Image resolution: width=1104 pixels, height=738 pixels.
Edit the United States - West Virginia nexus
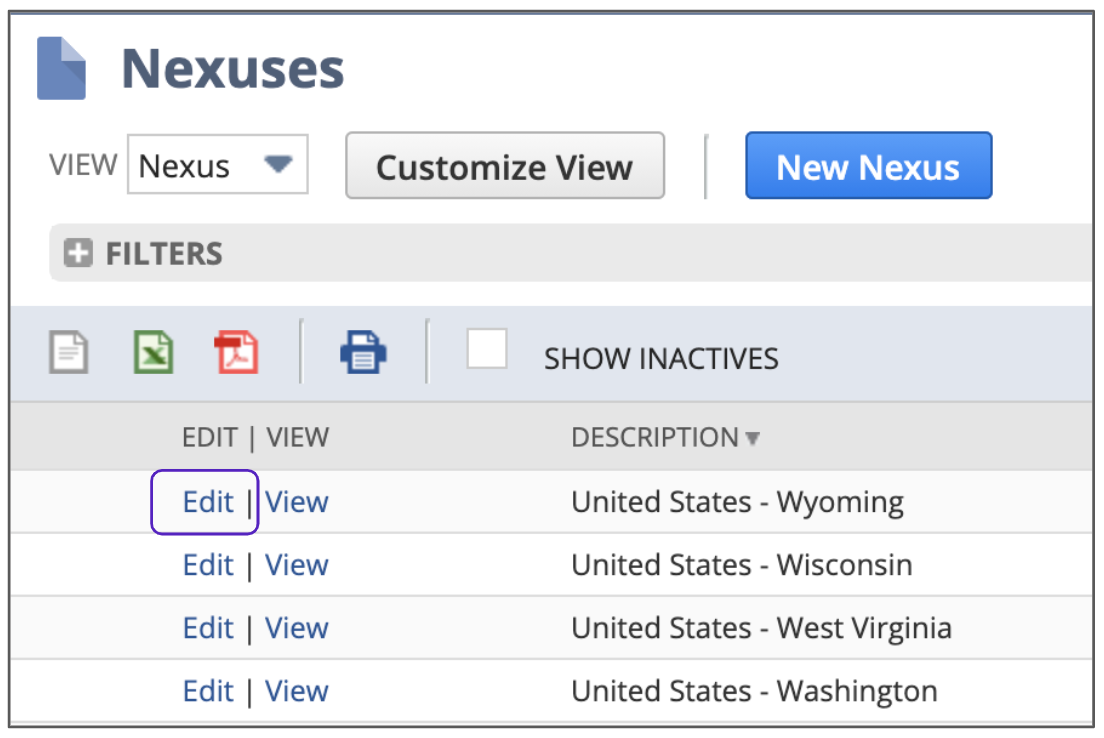[x=207, y=628]
